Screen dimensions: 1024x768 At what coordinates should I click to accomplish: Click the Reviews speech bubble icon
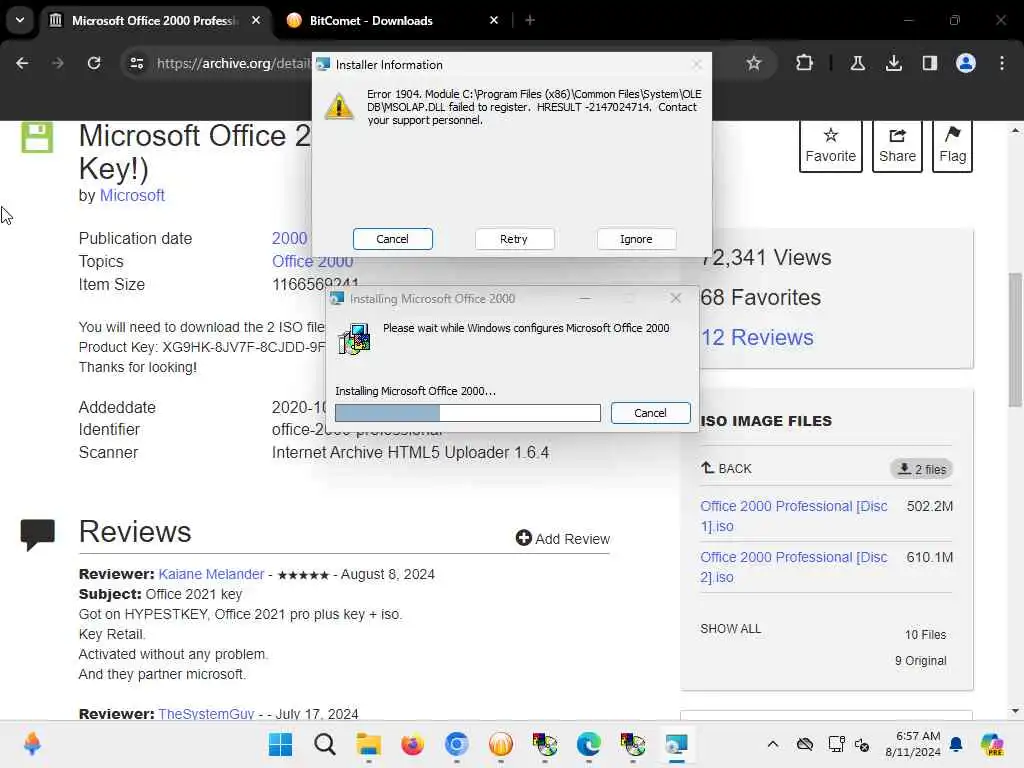[37, 535]
